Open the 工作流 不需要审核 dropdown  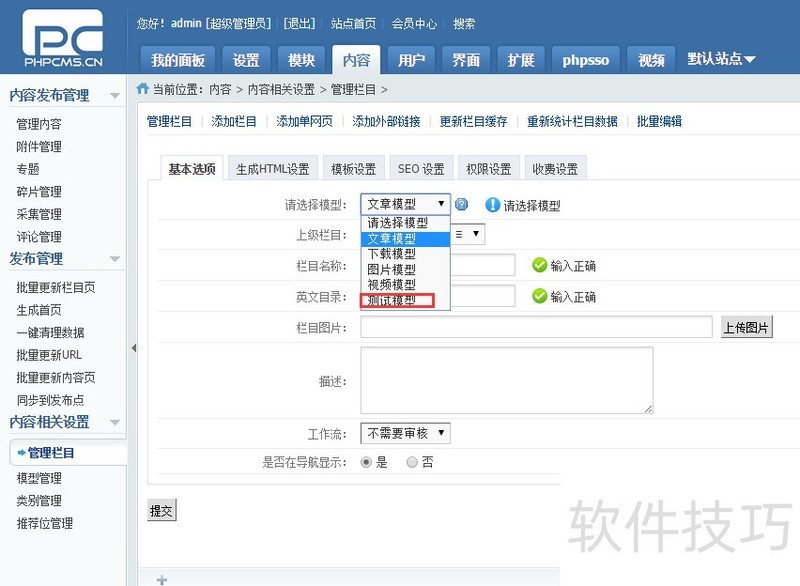tap(405, 434)
